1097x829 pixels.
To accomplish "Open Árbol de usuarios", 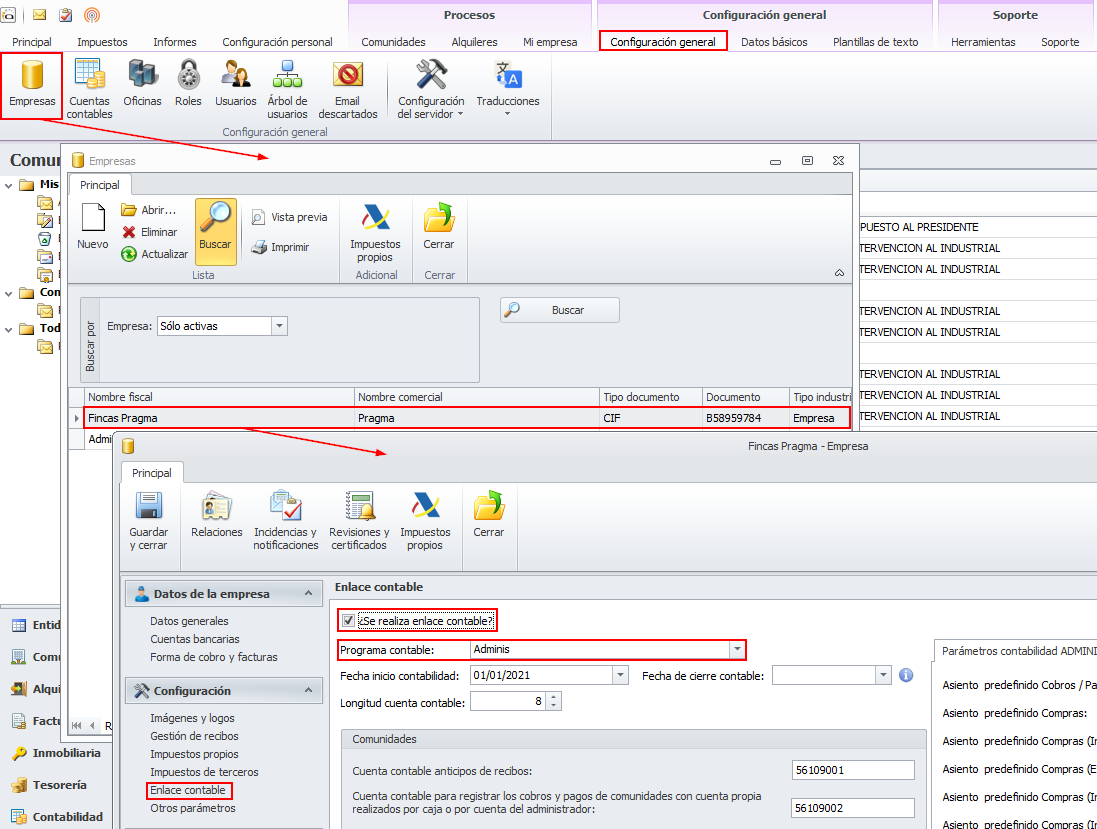I will tap(287, 89).
